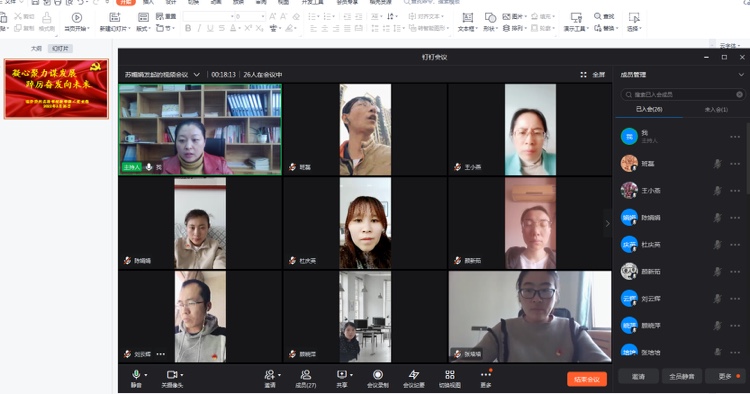Click the WPS text box tool
This screenshot has width=750, height=394.
coord(467,22)
